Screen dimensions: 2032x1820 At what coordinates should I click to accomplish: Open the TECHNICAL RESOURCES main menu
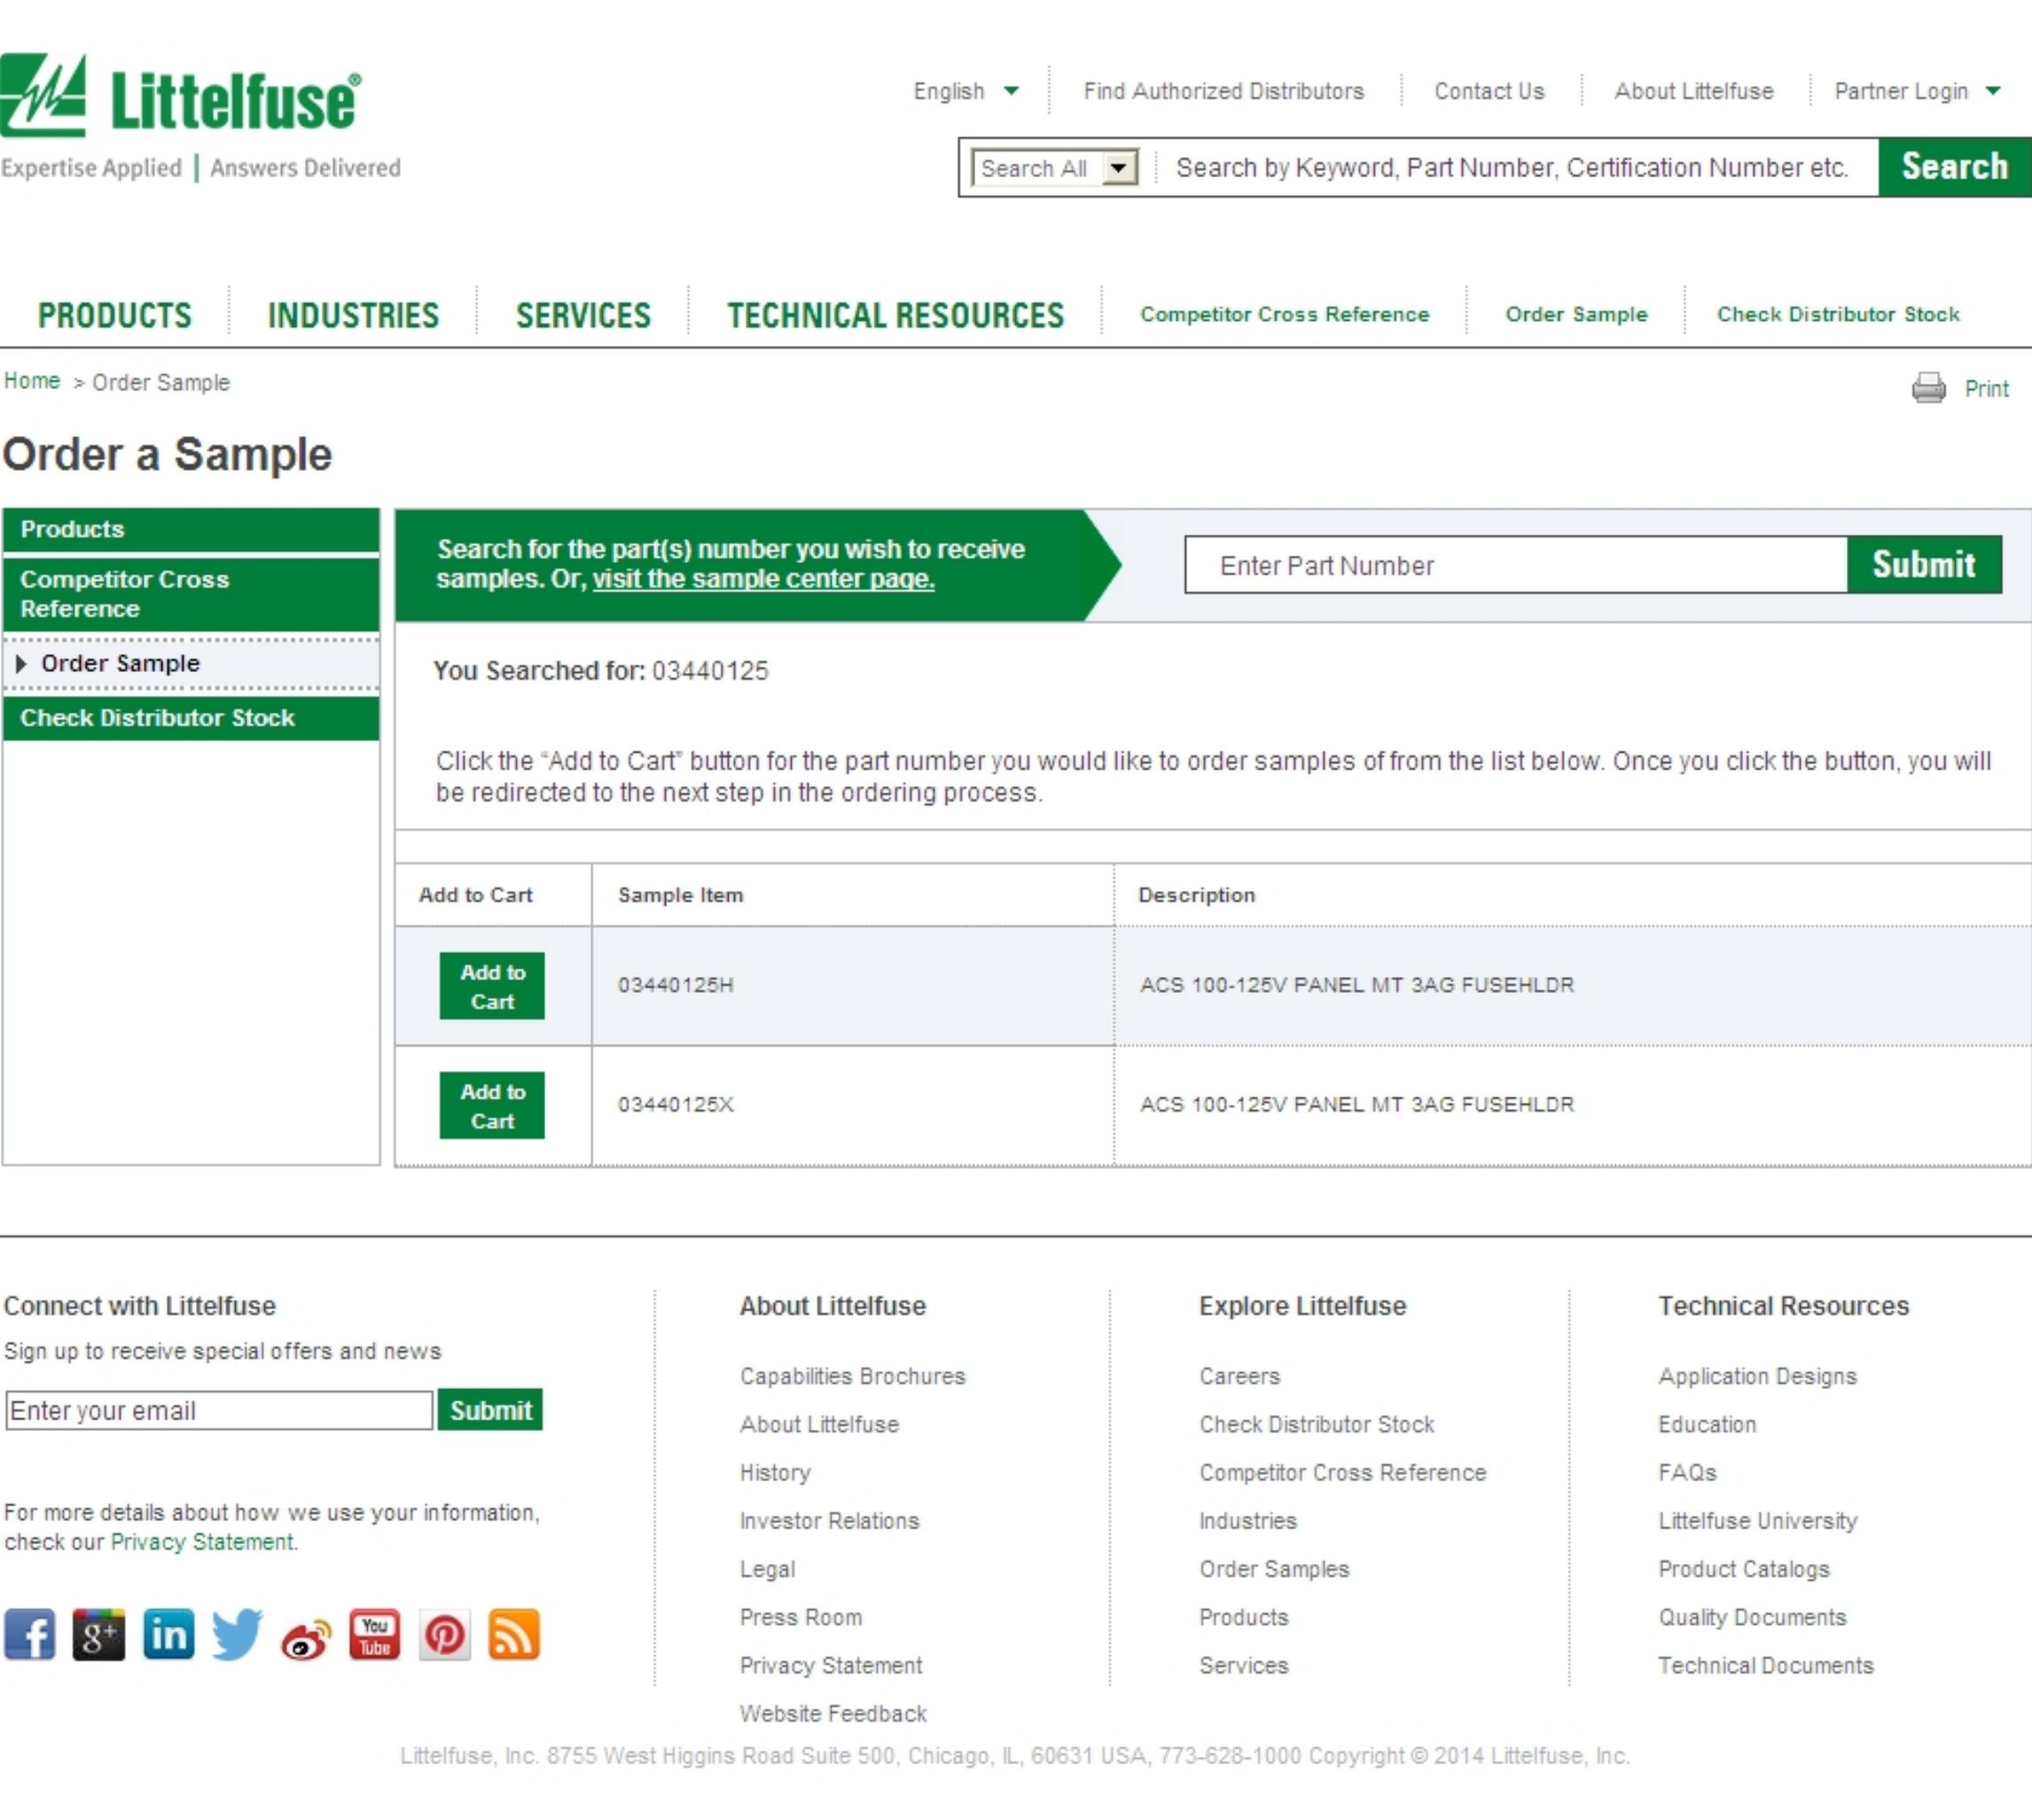(895, 315)
